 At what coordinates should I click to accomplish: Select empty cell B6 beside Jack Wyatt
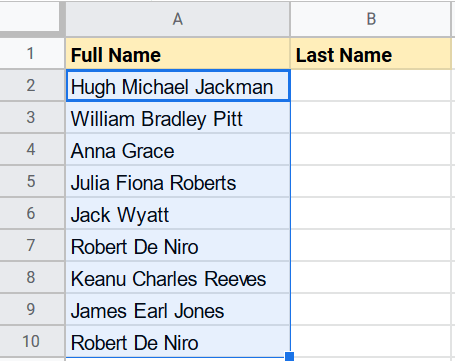pos(371,213)
